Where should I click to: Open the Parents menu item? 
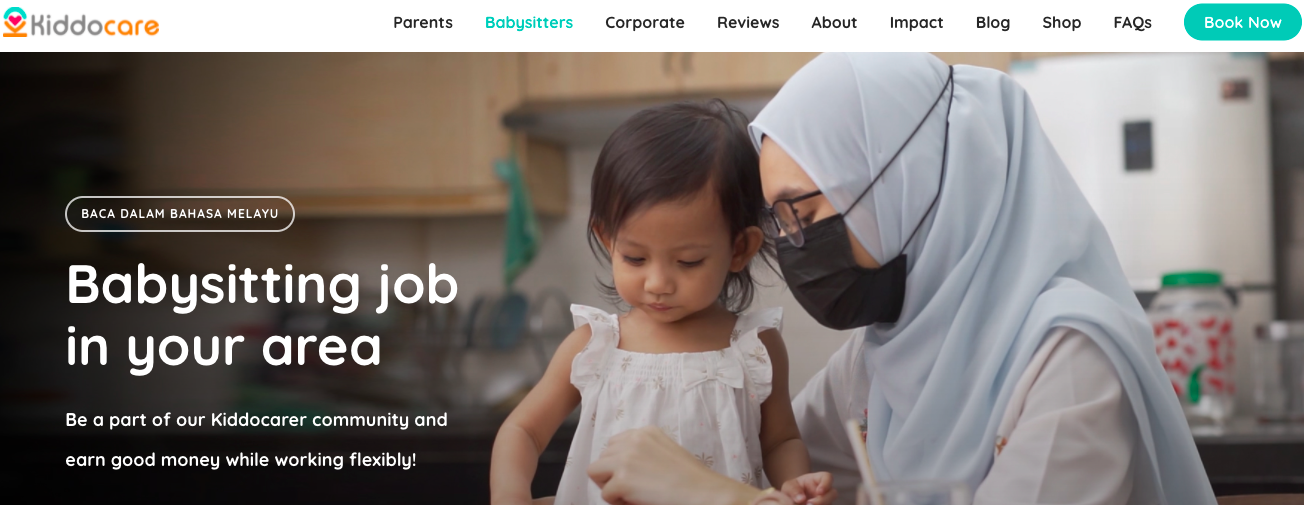423,22
